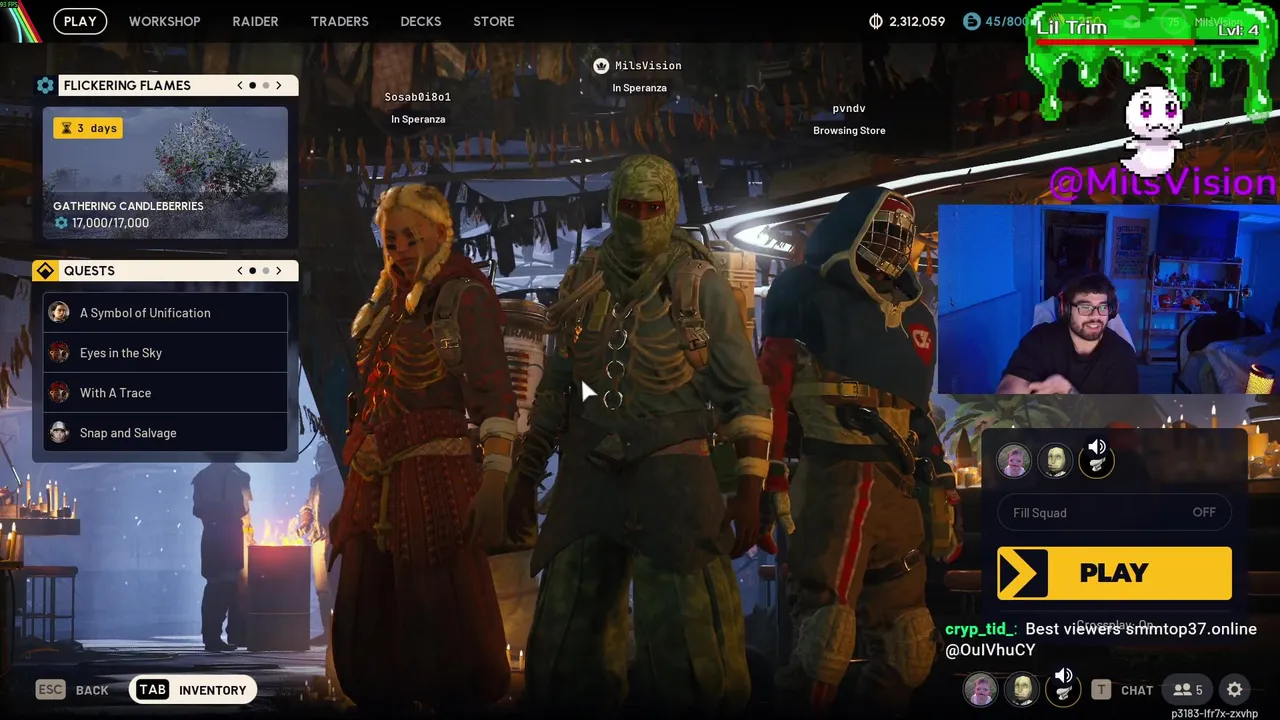Open the friends list showing 5
1280x720 pixels.
1188,689
